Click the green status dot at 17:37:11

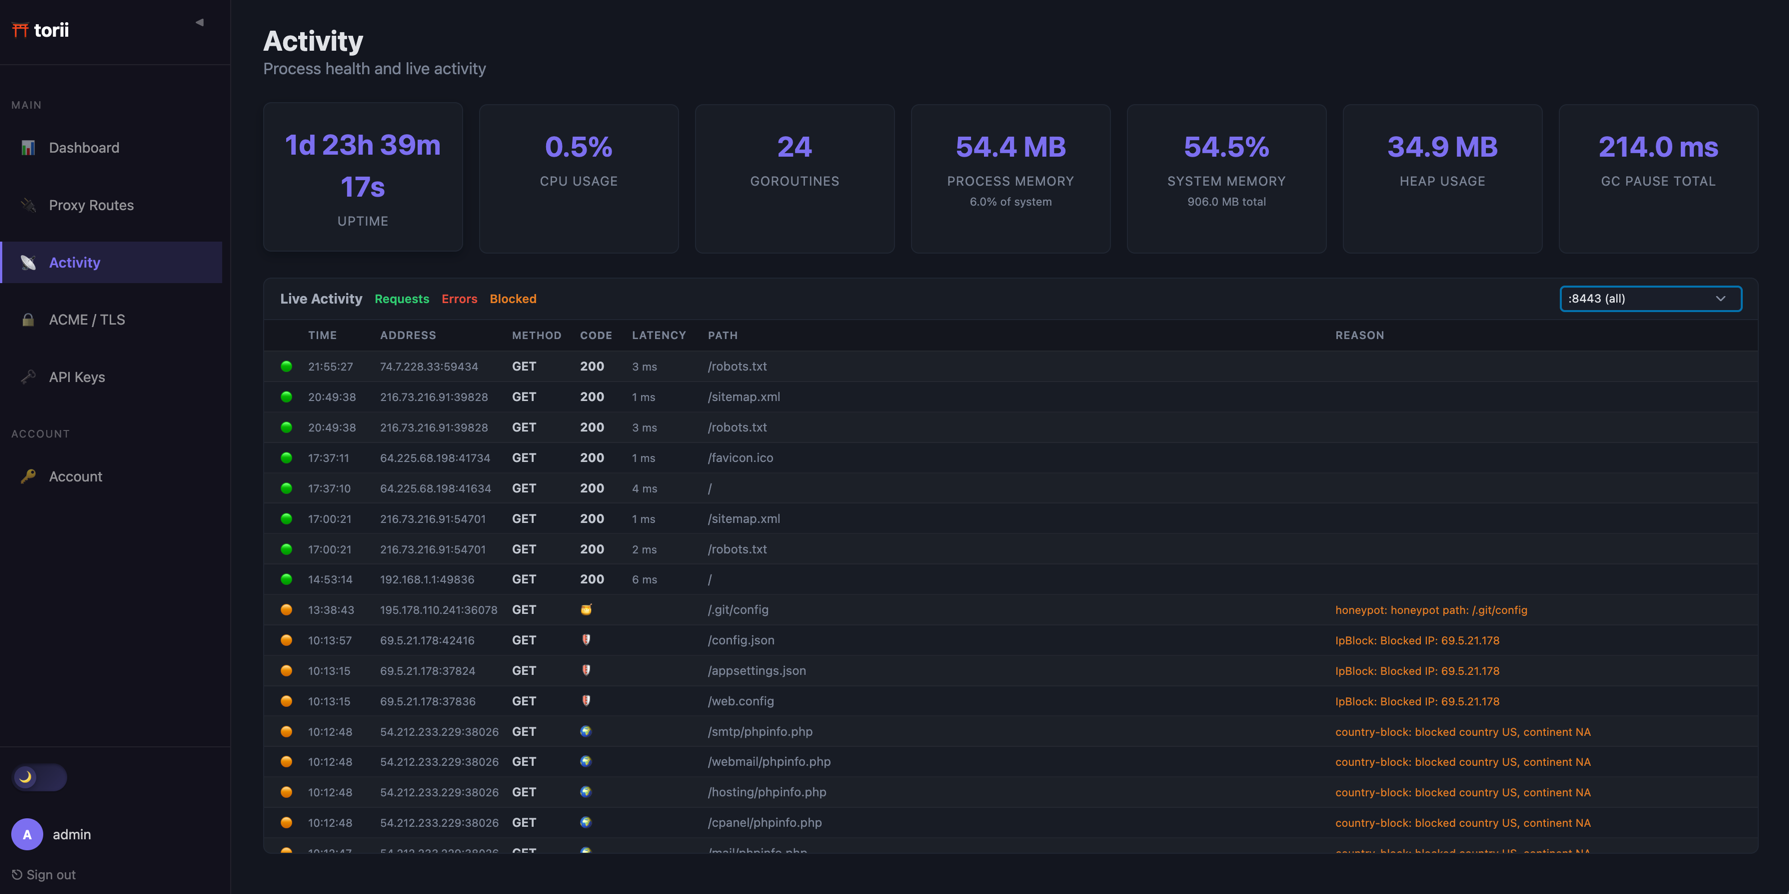tap(286, 458)
